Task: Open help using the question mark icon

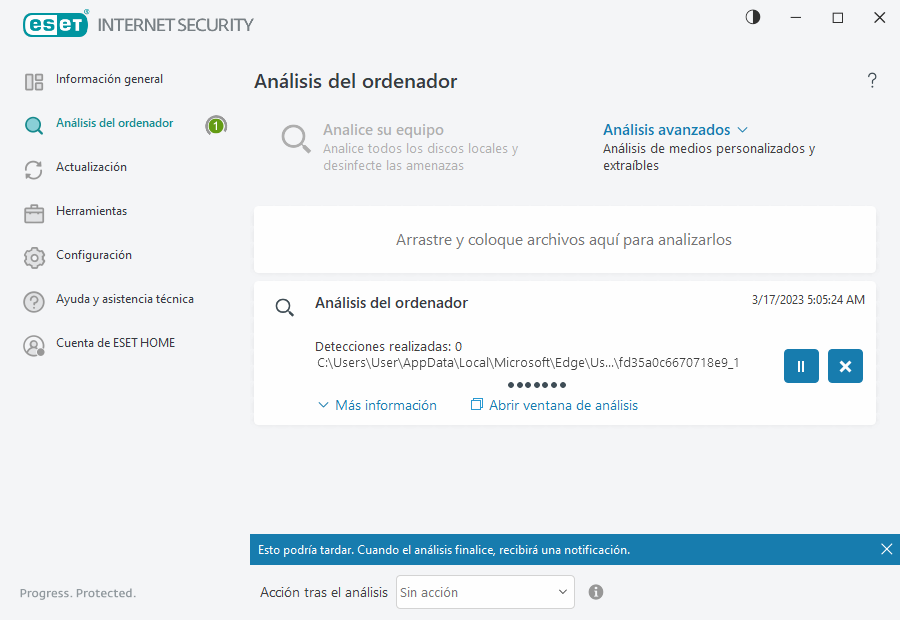Action: tap(871, 80)
